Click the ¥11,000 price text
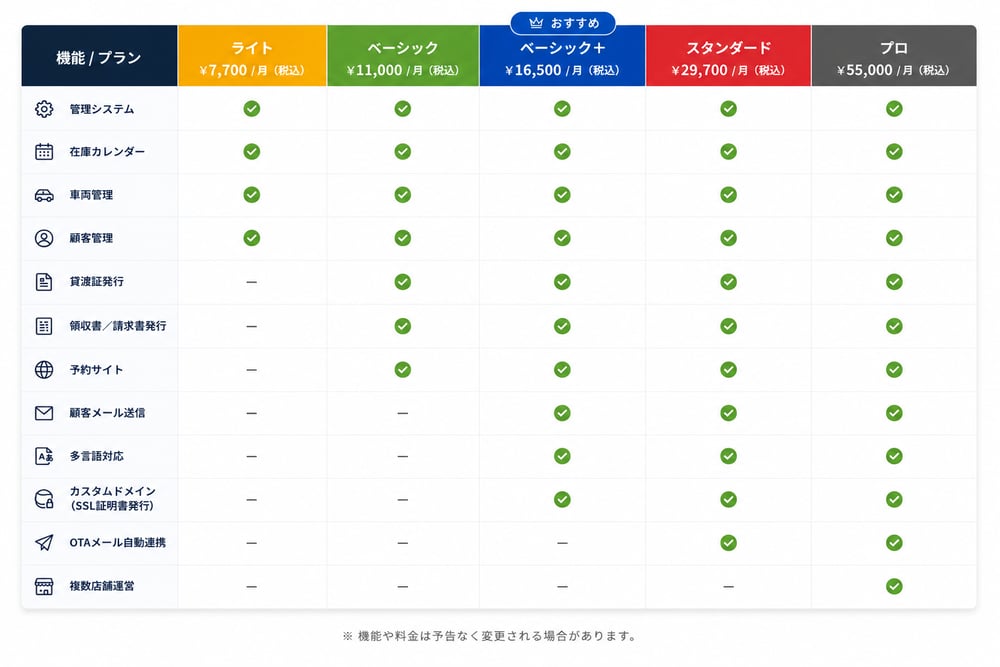This screenshot has height=667, width=1000. pos(374,70)
